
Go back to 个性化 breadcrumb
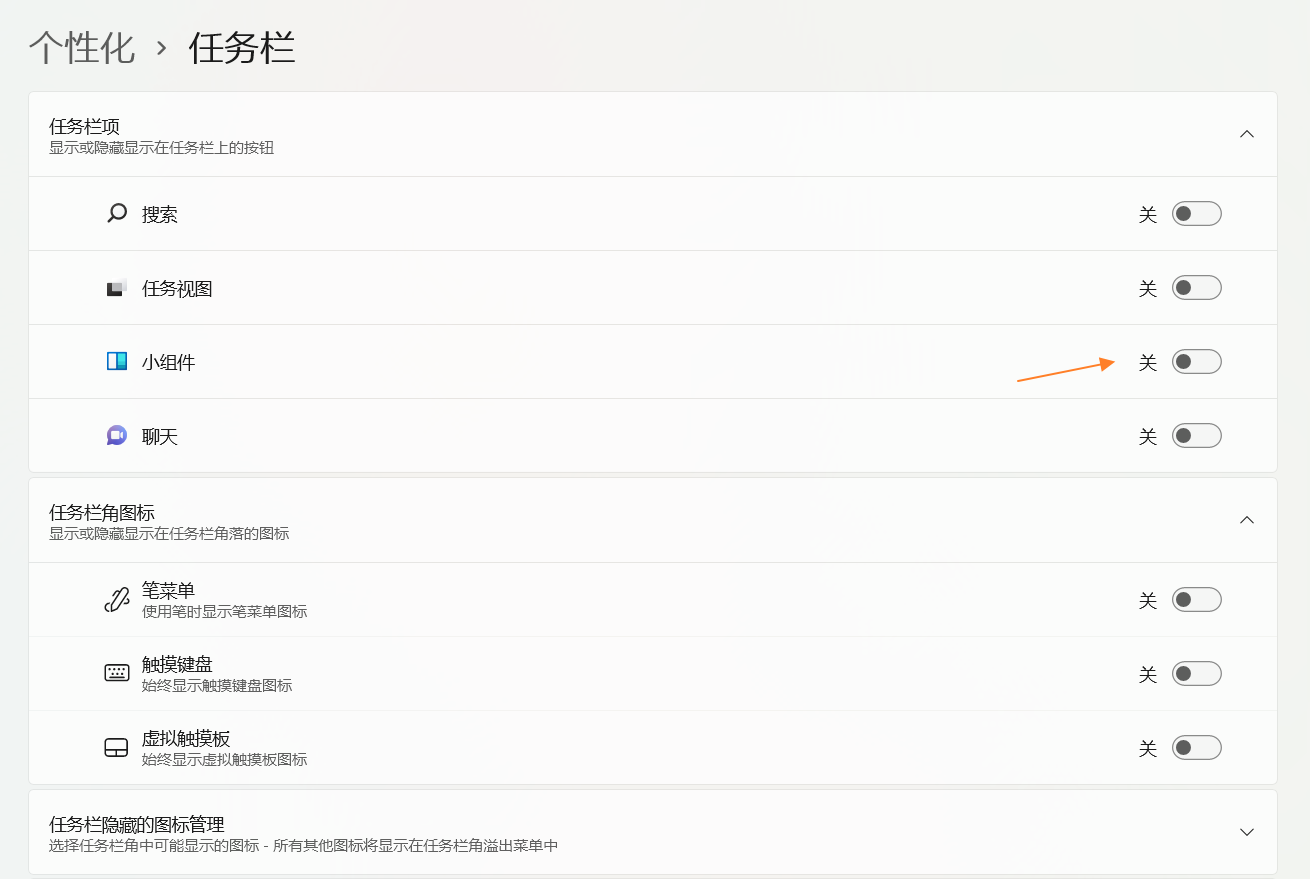tap(82, 47)
